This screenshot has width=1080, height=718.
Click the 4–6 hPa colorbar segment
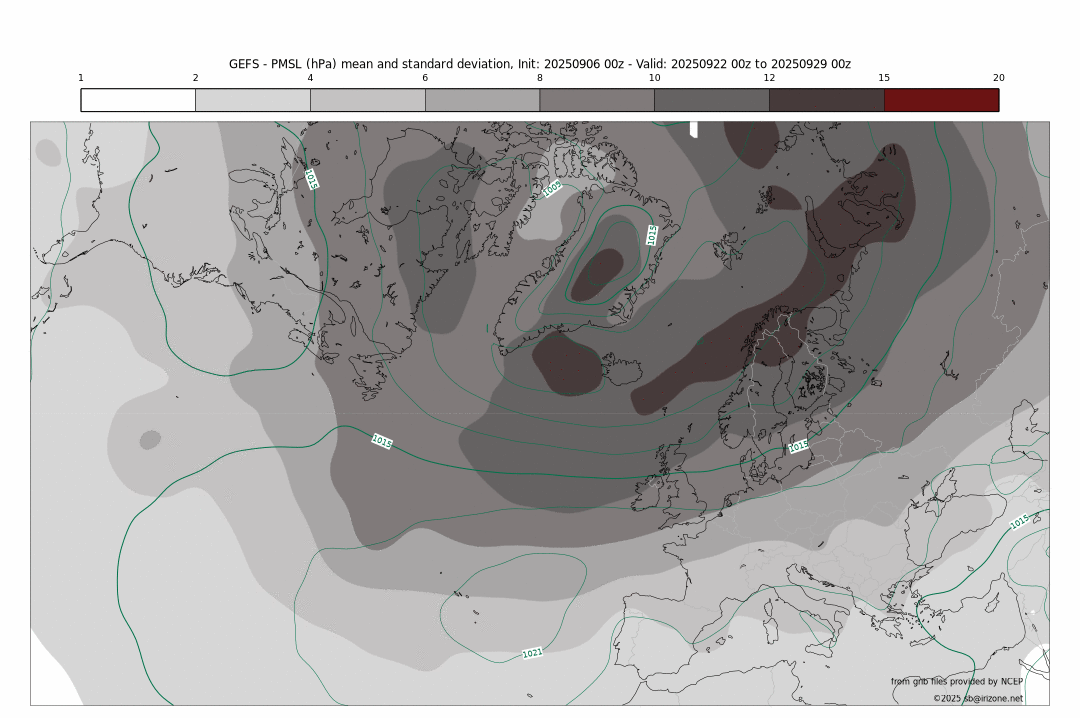tap(367, 100)
